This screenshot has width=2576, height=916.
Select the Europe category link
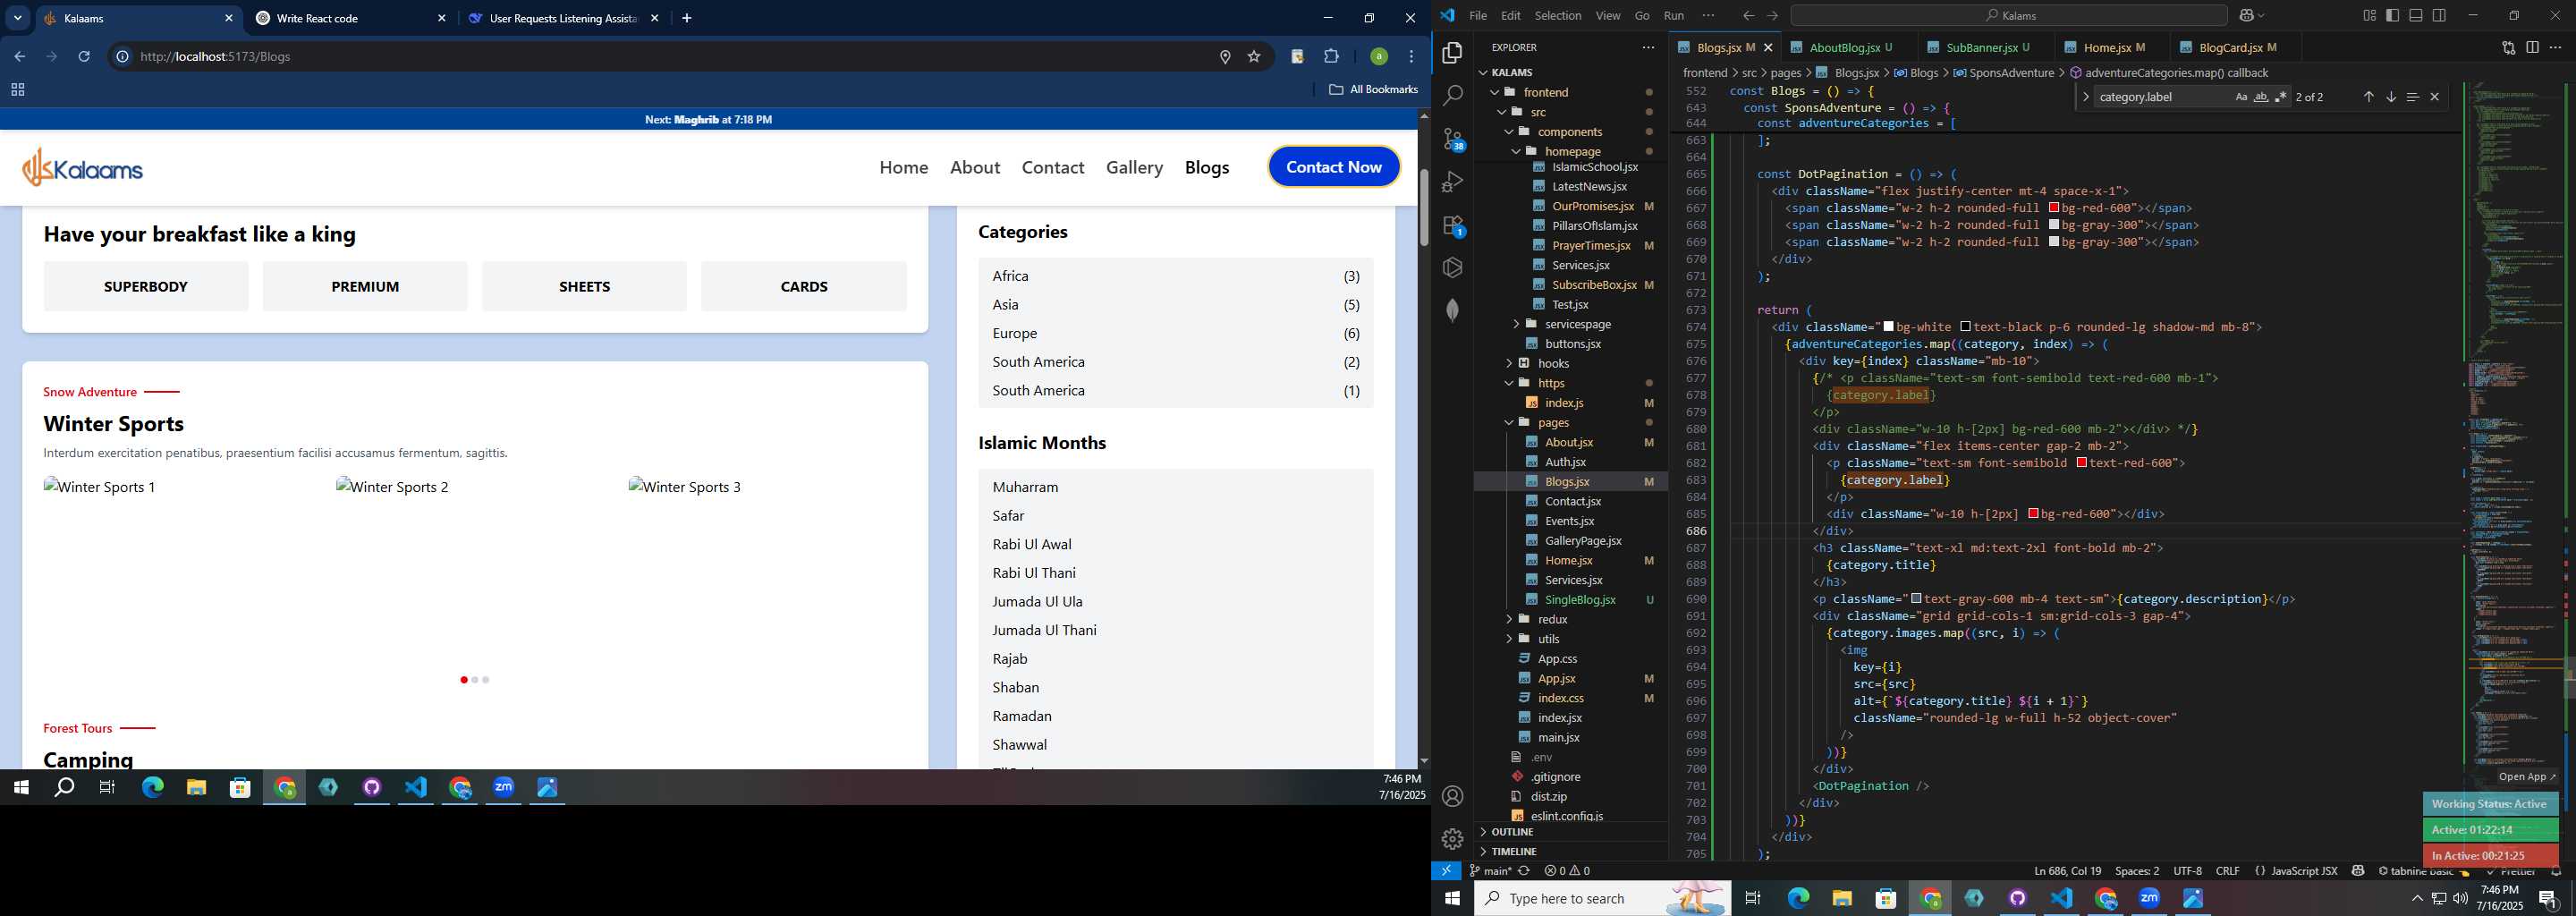coord(1015,333)
